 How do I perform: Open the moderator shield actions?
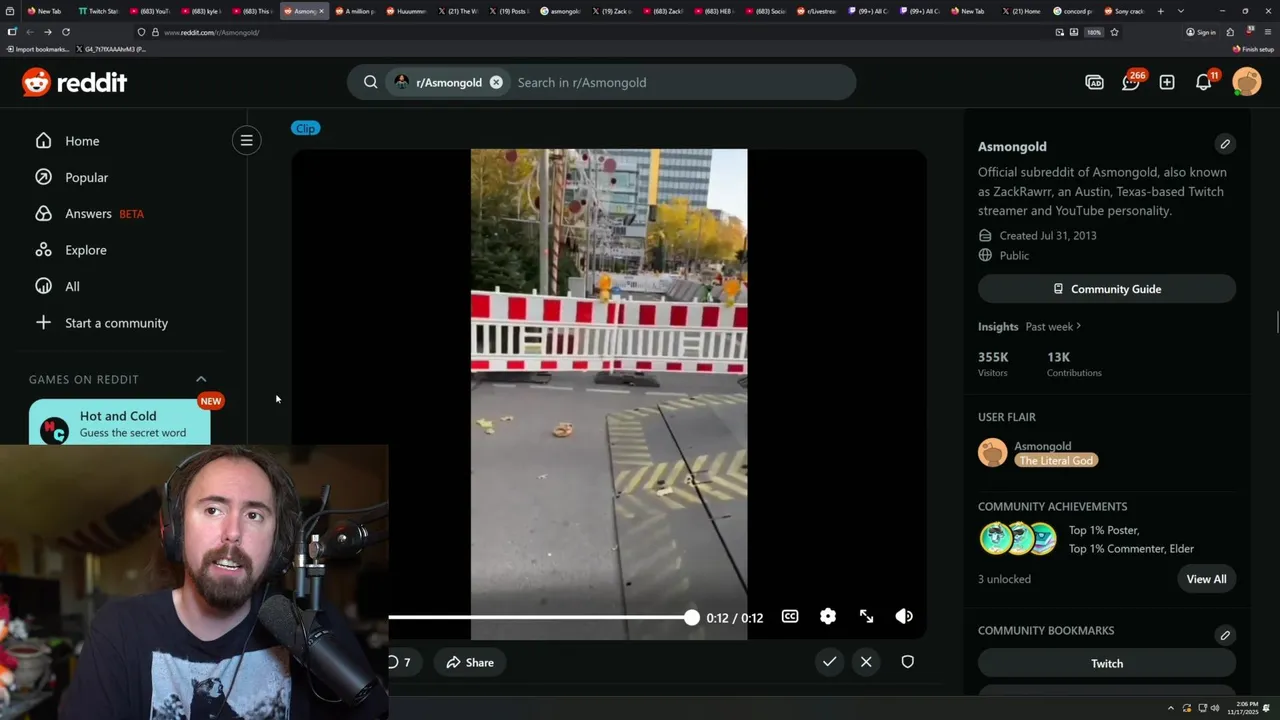(x=907, y=662)
